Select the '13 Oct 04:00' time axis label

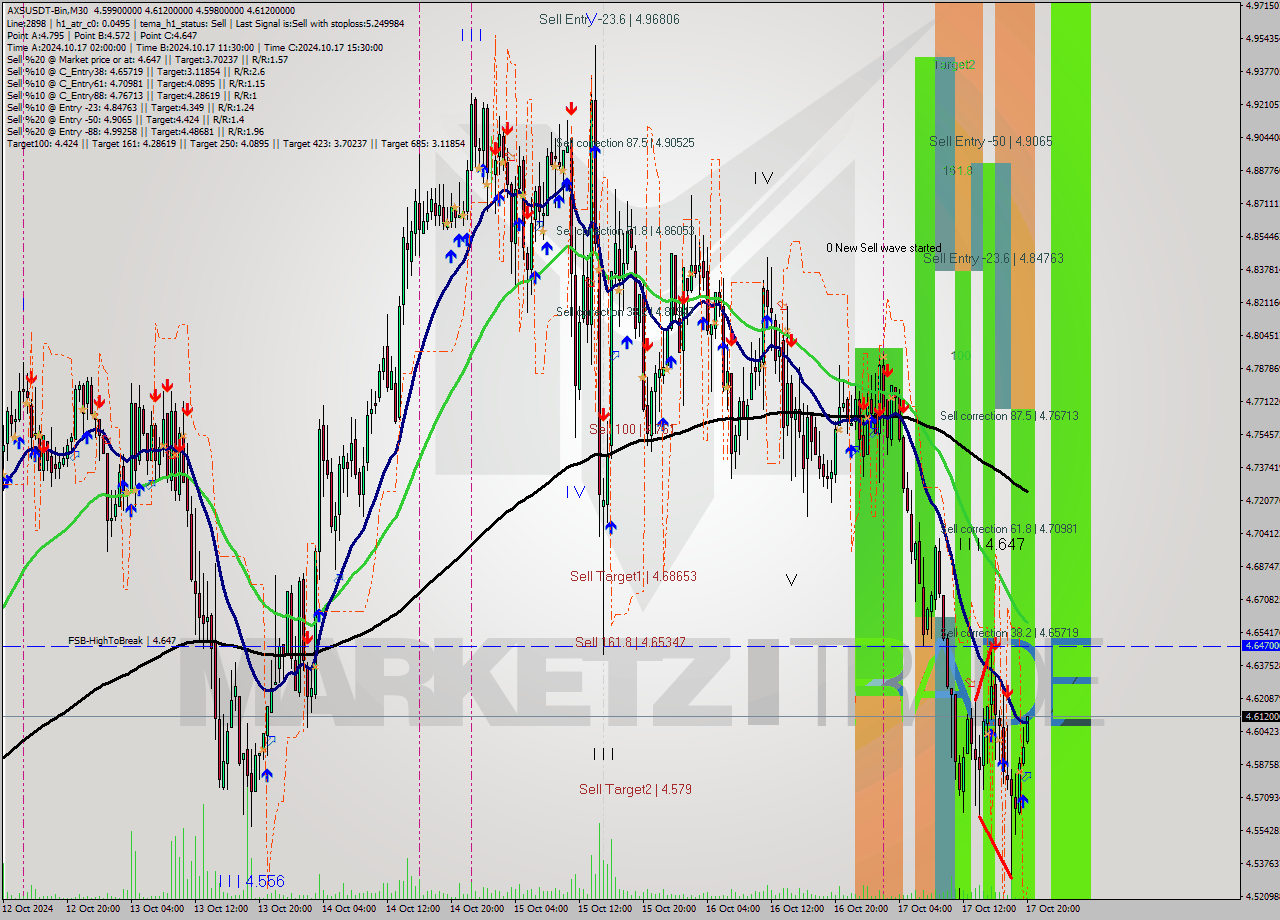158,909
